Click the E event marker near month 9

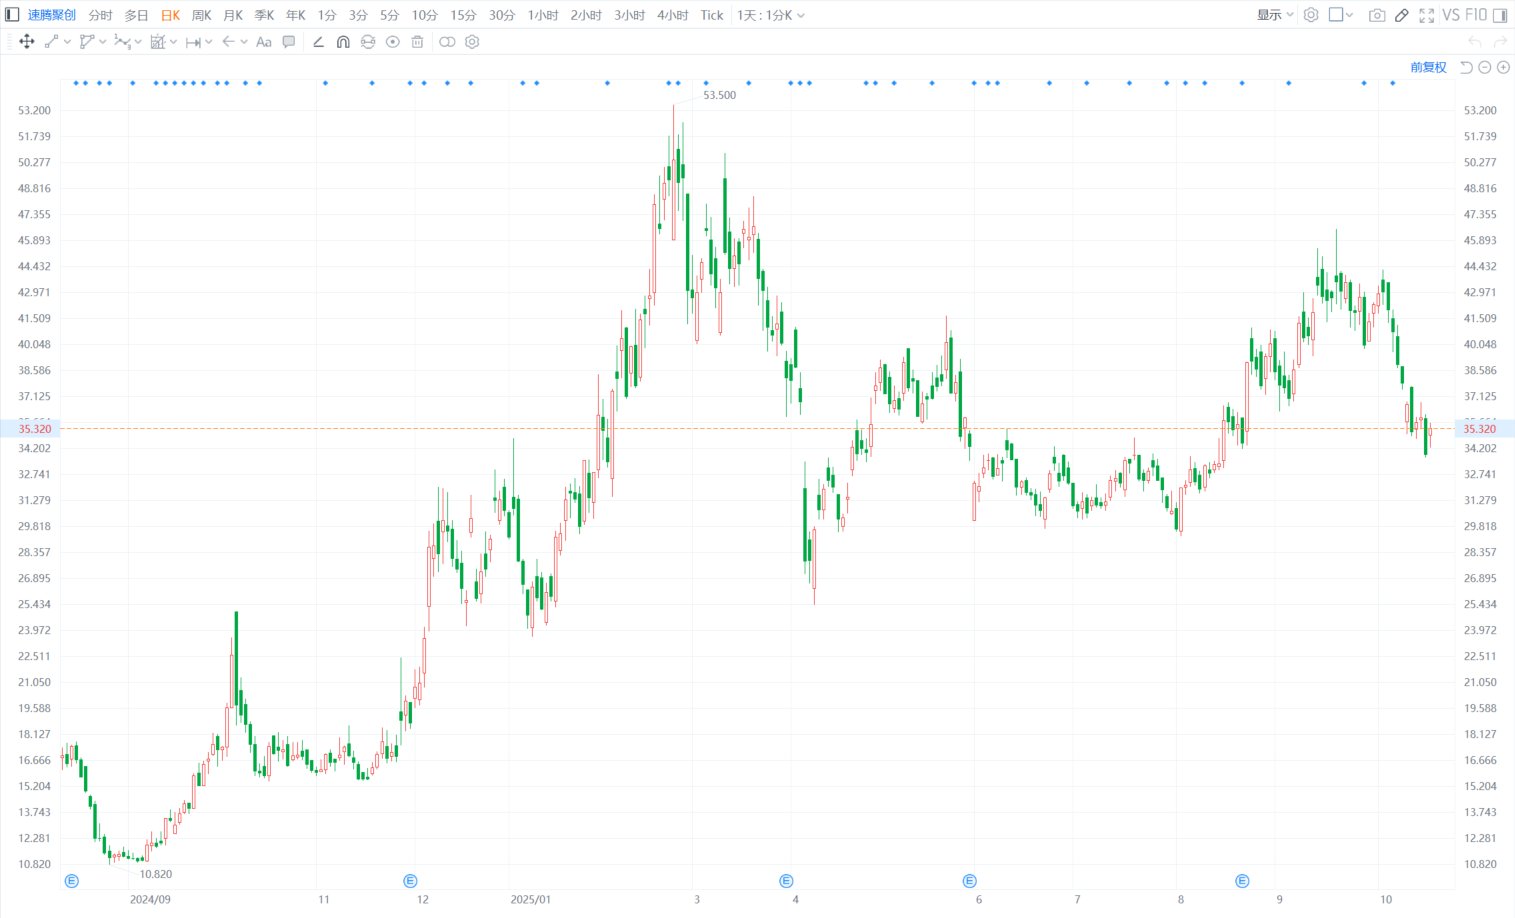[x=1242, y=881]
